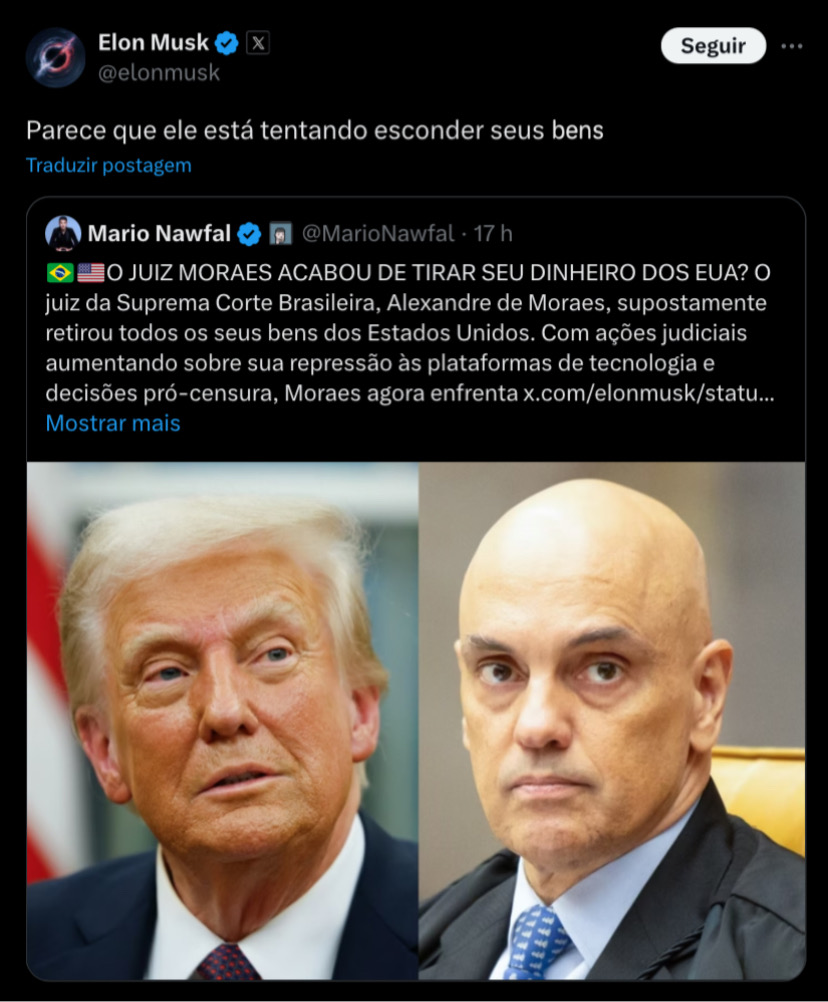This screenshot has width=828, height=1002.
Task: Open the three-dot more options menu
Action: pyautogui.click(x=792, y=46)
